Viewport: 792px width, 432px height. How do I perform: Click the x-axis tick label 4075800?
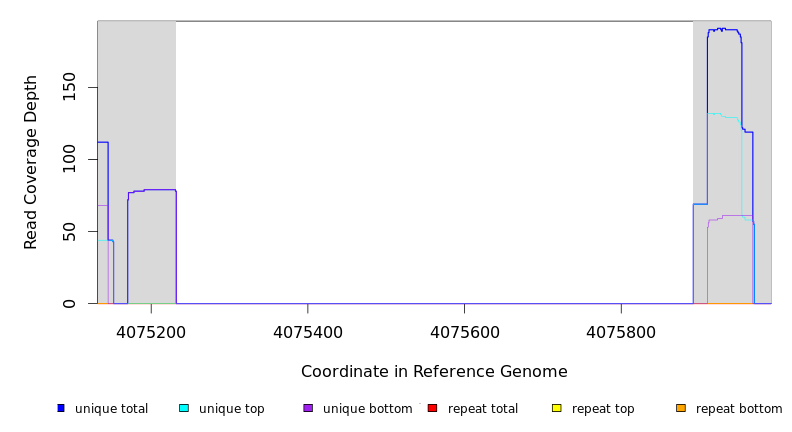[x=621, y=331]
